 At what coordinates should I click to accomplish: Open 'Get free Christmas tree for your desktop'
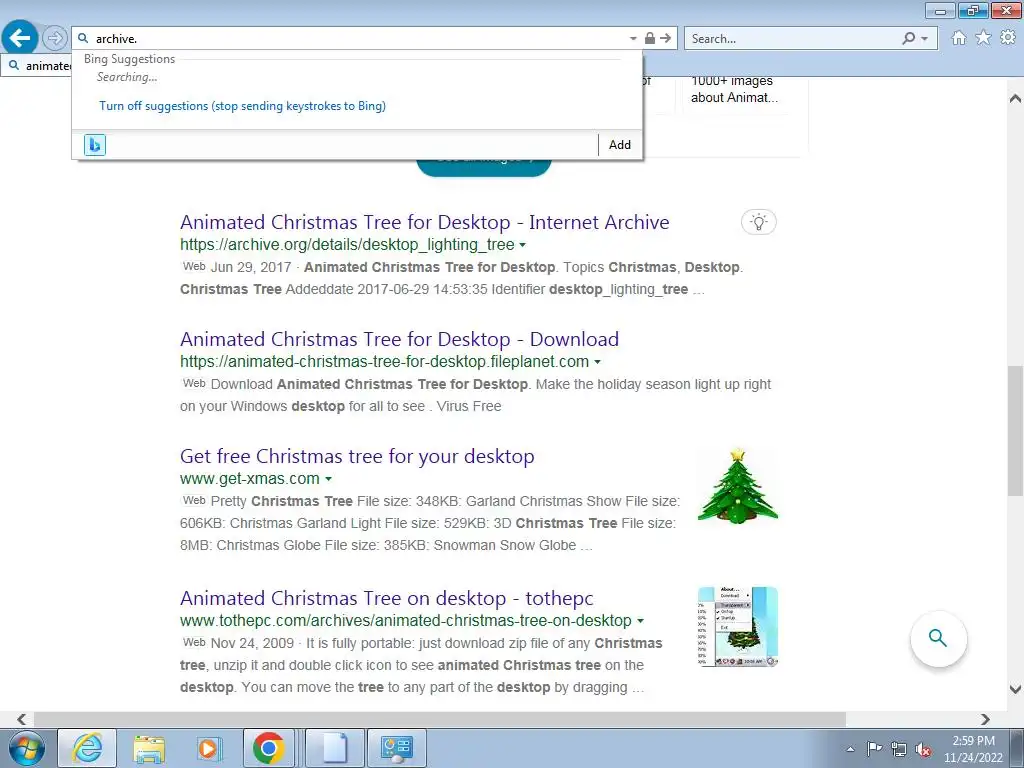click(x=357, y=456)
